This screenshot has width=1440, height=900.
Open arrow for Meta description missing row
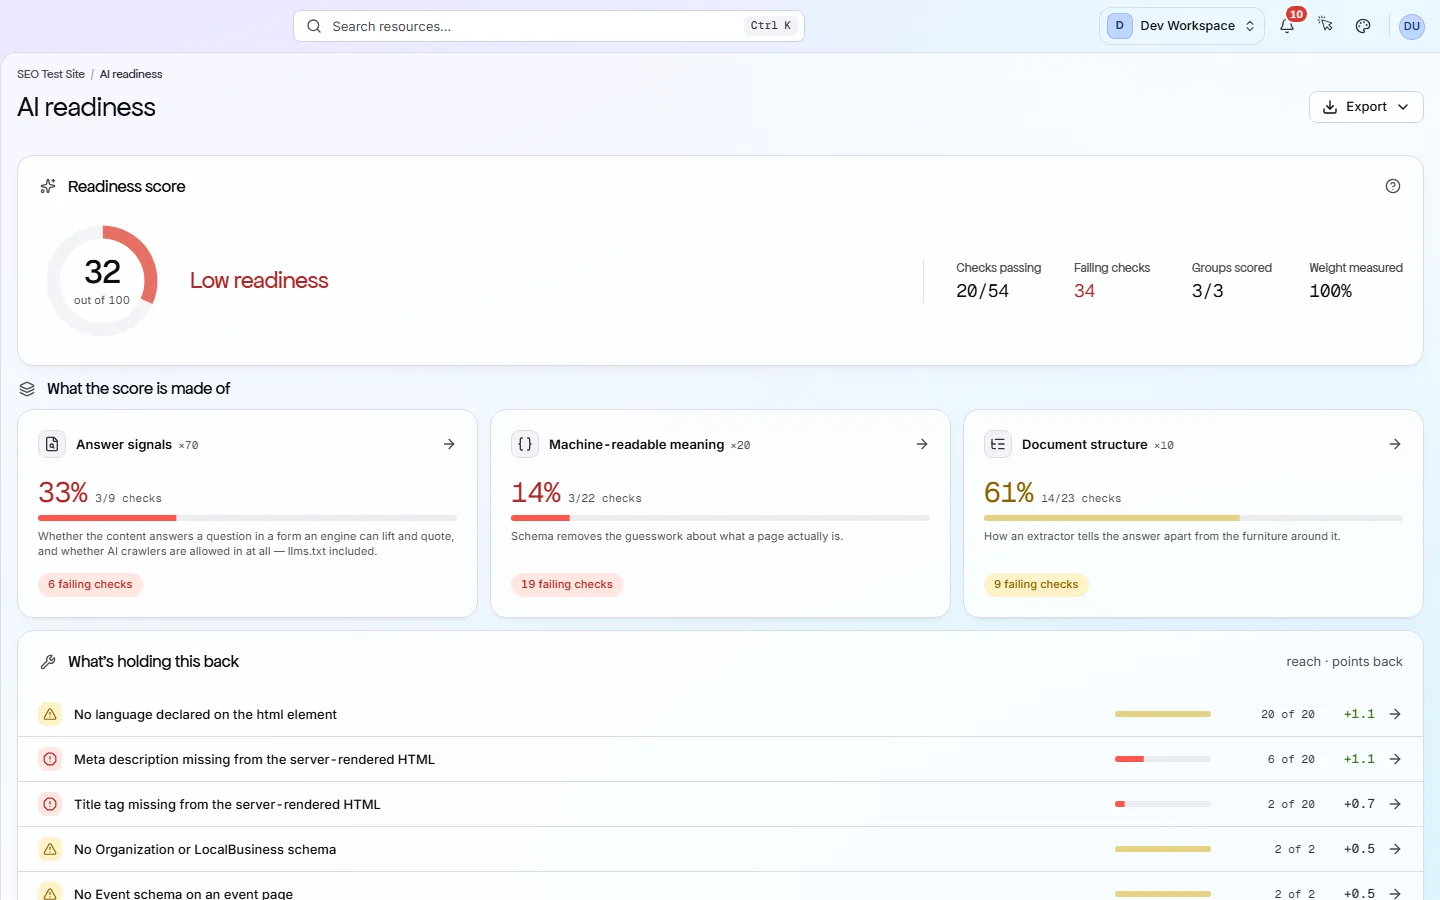point(1395,759)
